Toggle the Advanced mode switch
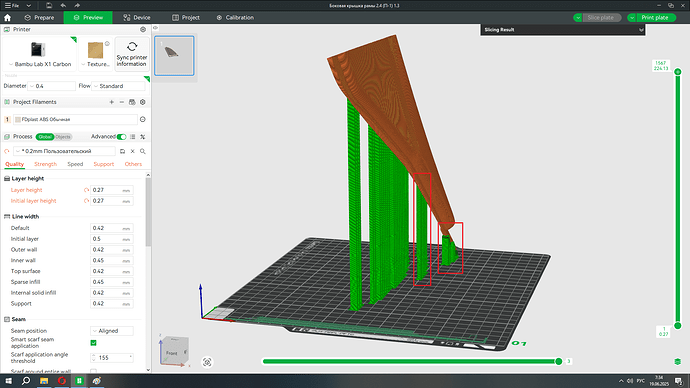Image resolution: width=690 pixels, height=388 pixels. 121,137
